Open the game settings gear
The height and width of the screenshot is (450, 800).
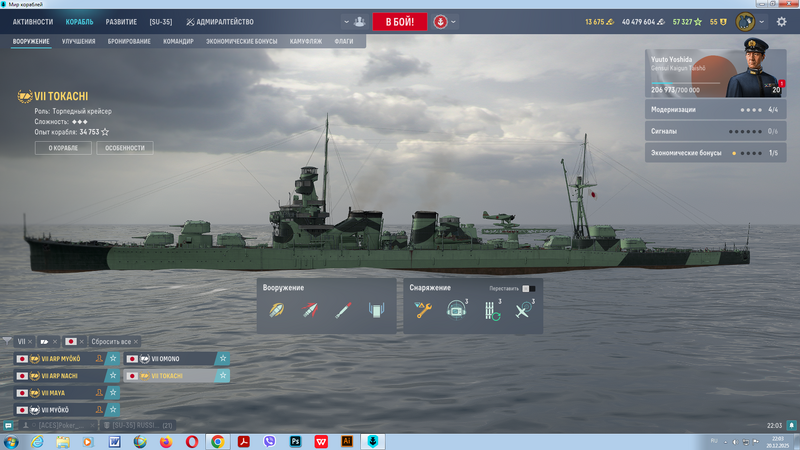tap(781, 21)
